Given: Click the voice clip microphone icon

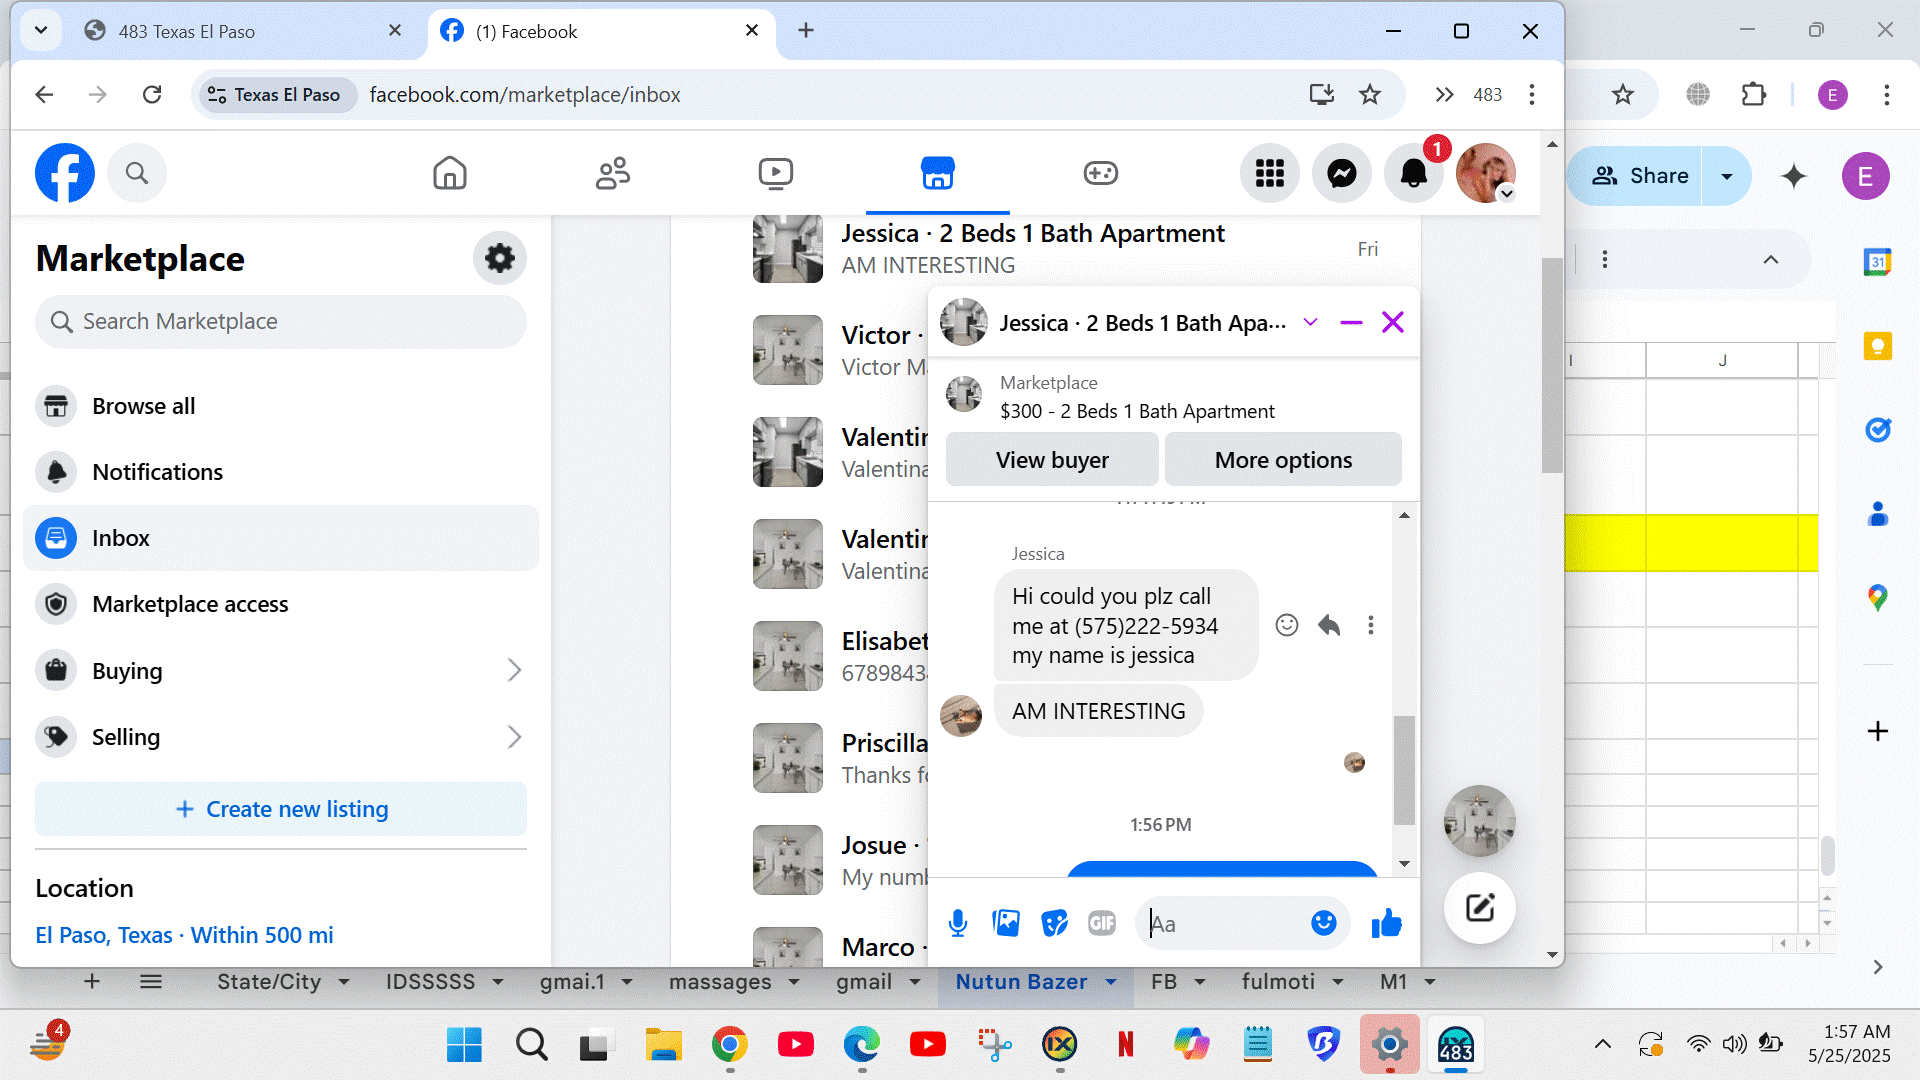Looking at the screenshot, I should (957, 923).
